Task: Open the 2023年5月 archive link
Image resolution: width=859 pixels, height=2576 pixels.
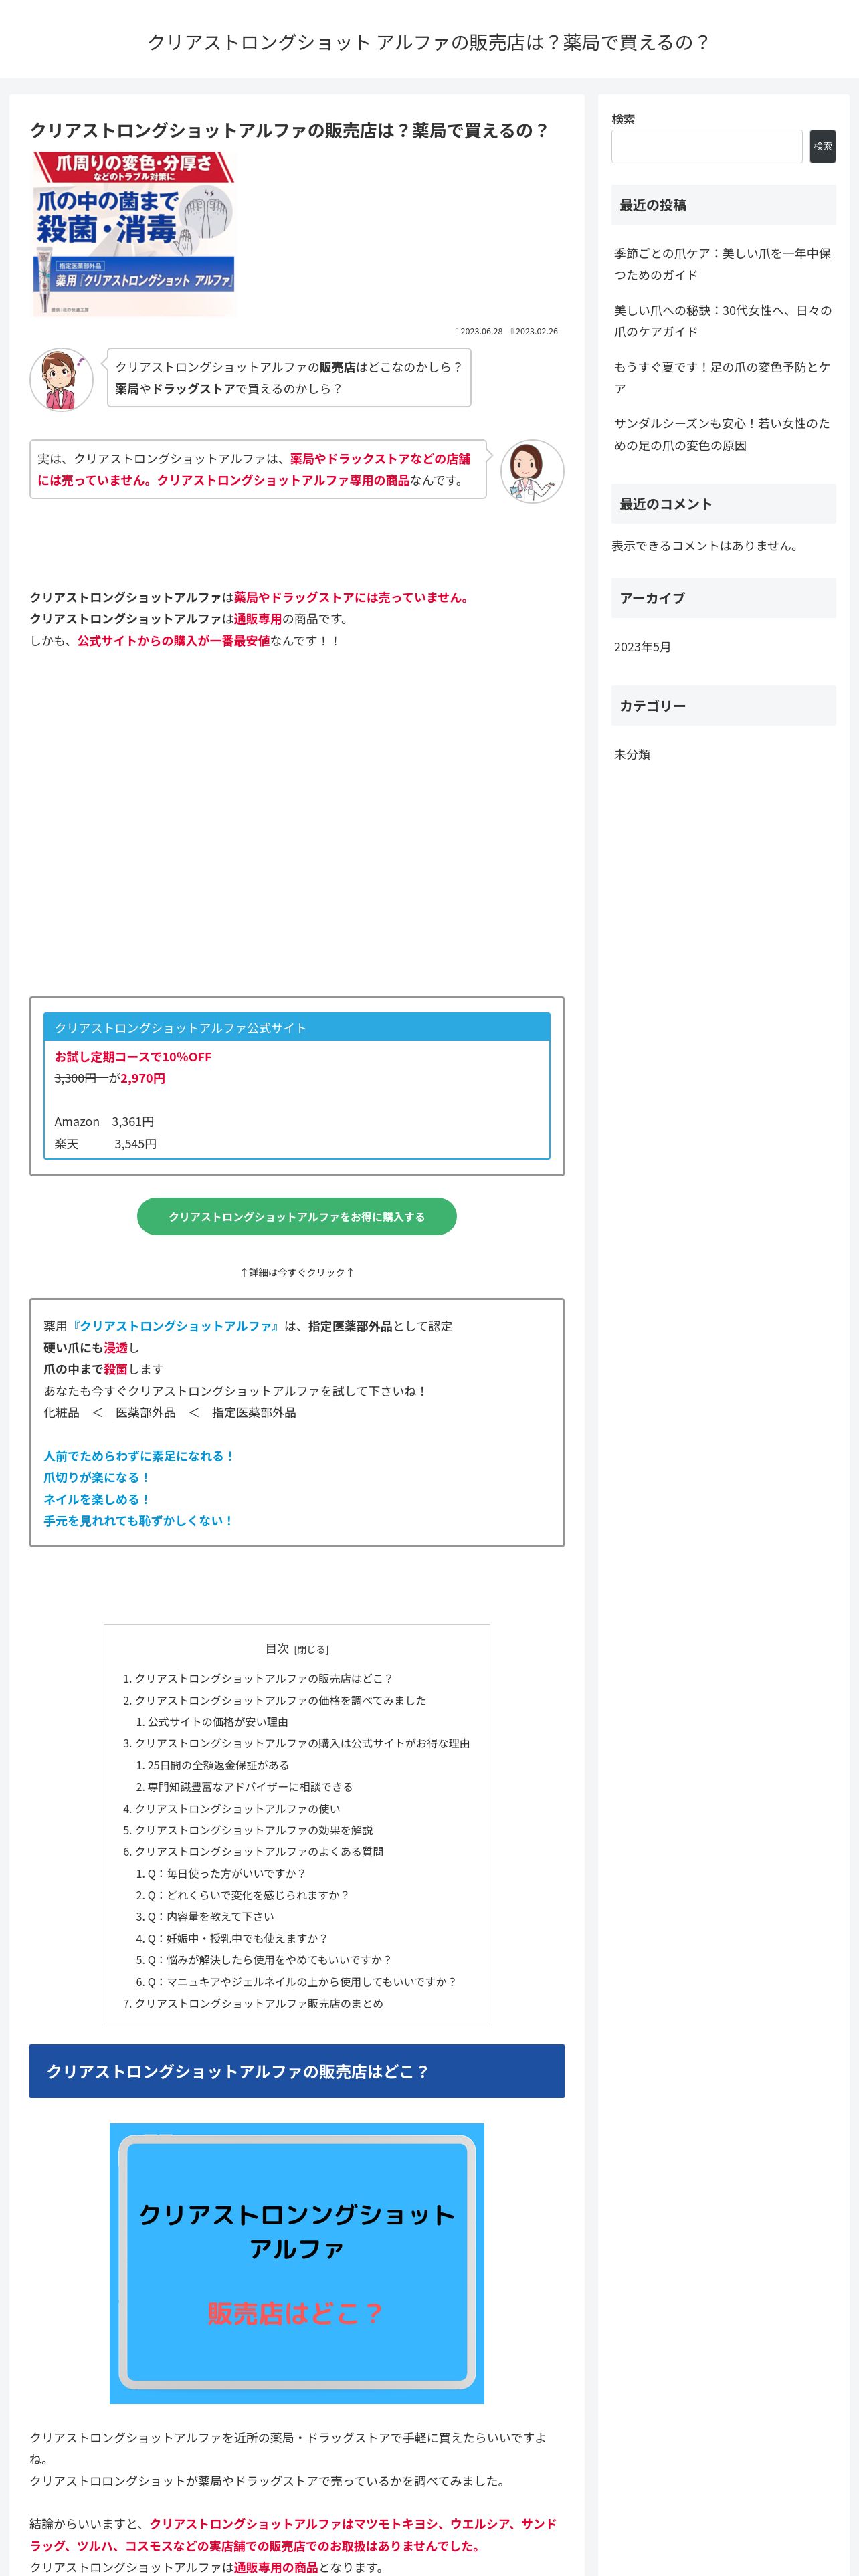Action: pyautogui.click(x=642, y=647)
